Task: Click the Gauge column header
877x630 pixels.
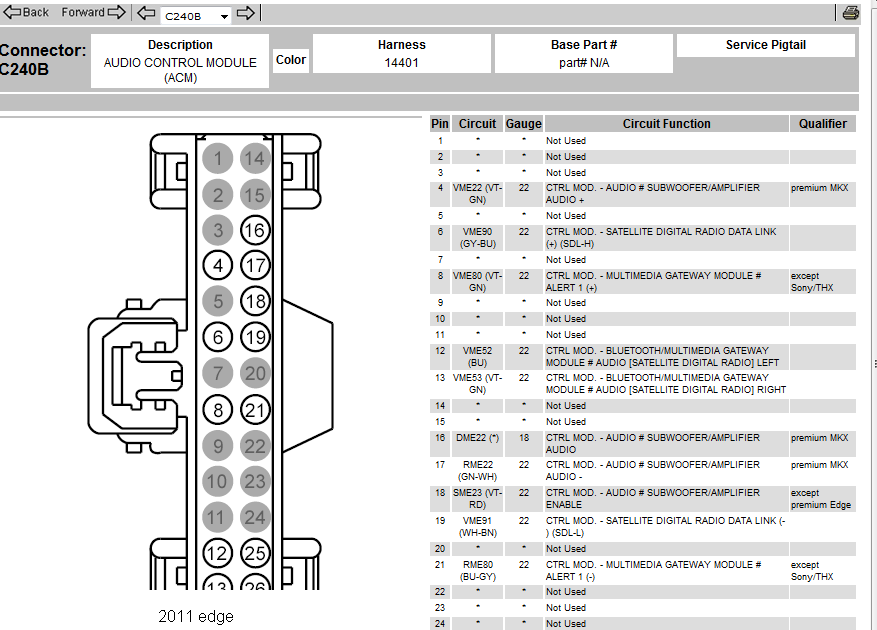Action: coord(524,124)
